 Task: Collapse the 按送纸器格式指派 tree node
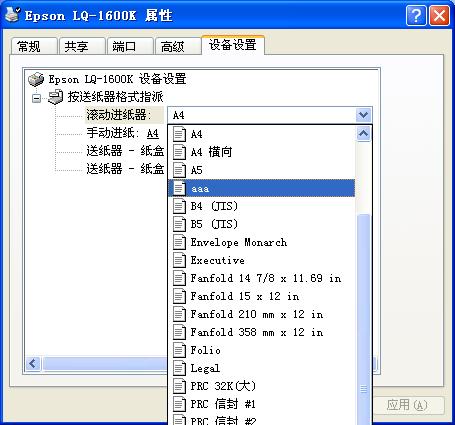coord(36,98)
